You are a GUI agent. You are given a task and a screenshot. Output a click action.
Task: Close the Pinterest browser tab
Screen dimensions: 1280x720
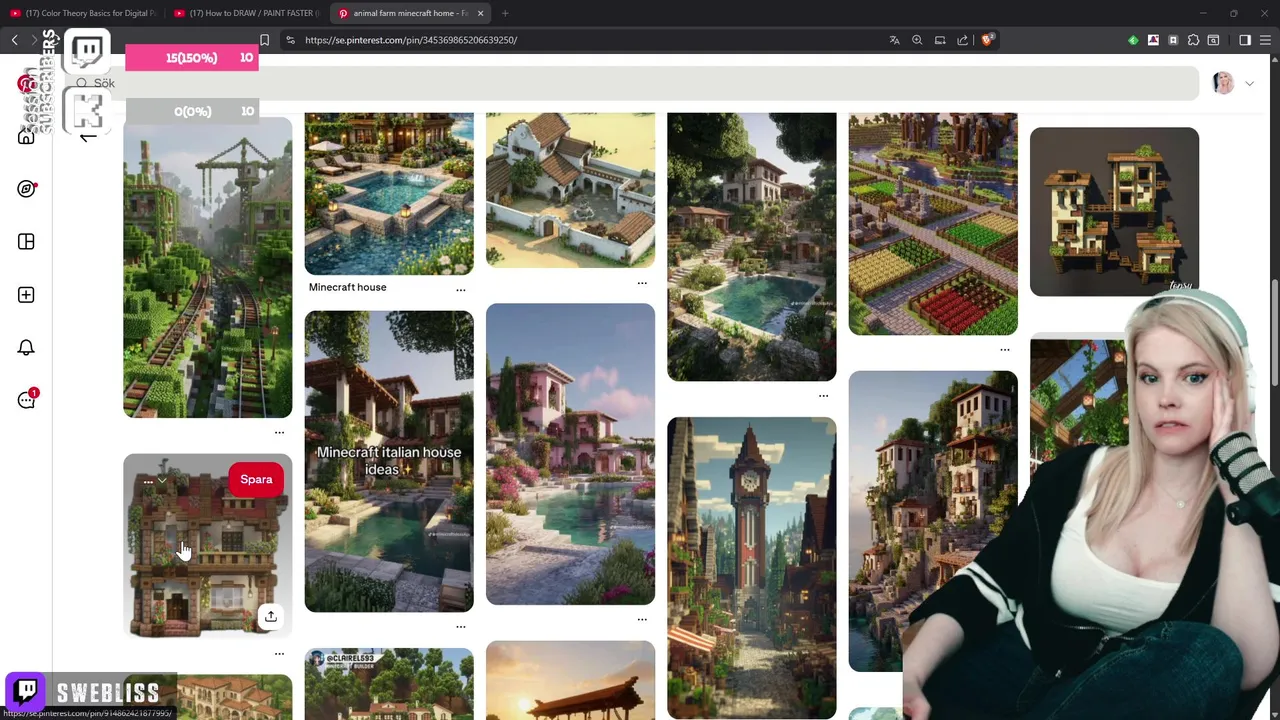pos(480,13)
